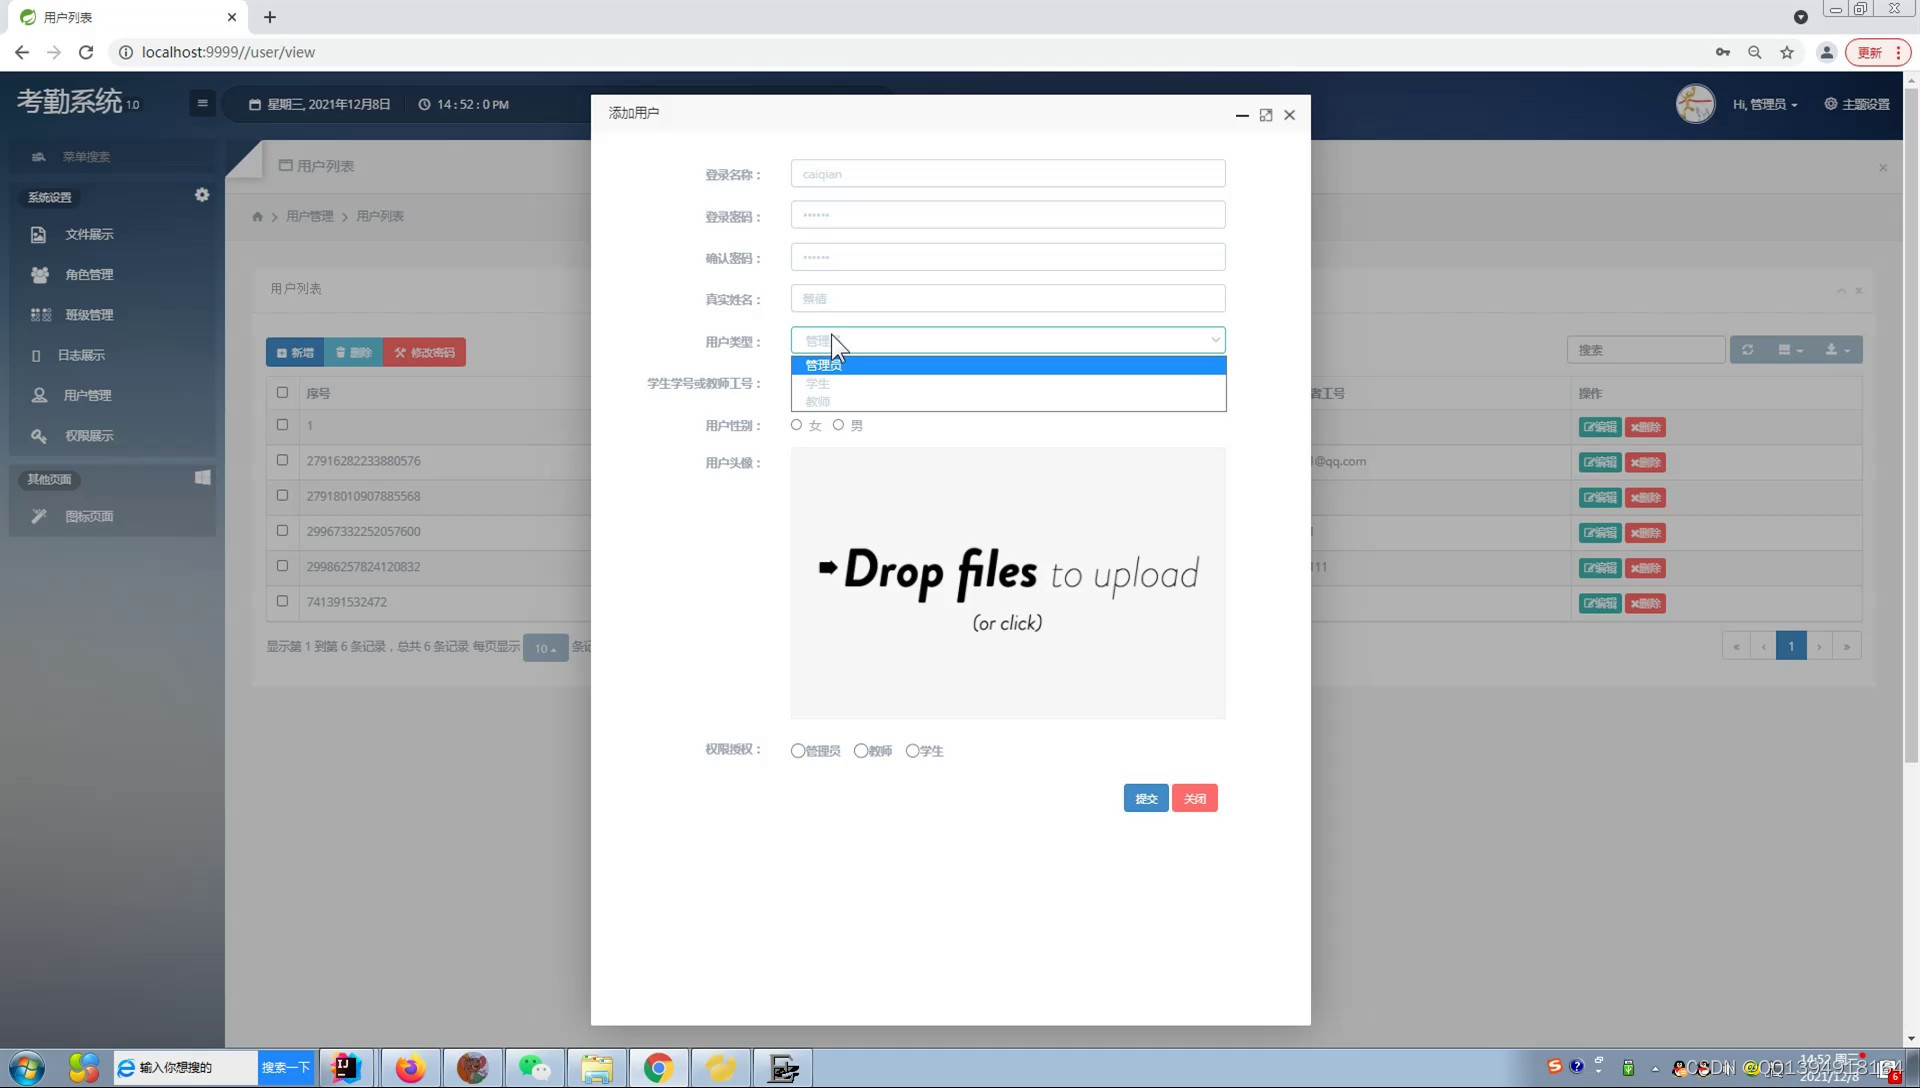The height and width of the screenshot is (1088, 1920).
Task: Click the red 关闭 button
Action: (x=1195, y=798)
